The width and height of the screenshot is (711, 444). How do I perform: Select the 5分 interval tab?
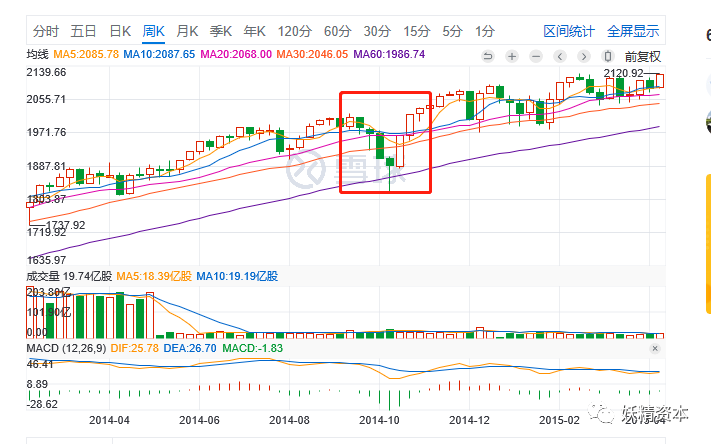(452, 31)
